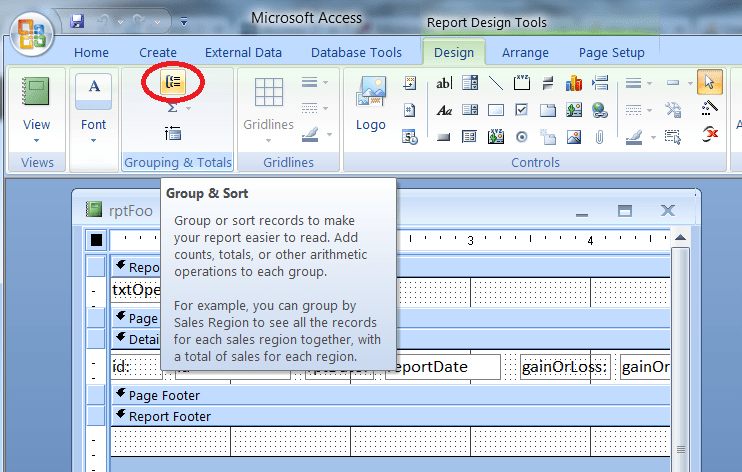742x472 pixels.
Task: Toggle Use Control Wizards wand
Action: point(709,108)
